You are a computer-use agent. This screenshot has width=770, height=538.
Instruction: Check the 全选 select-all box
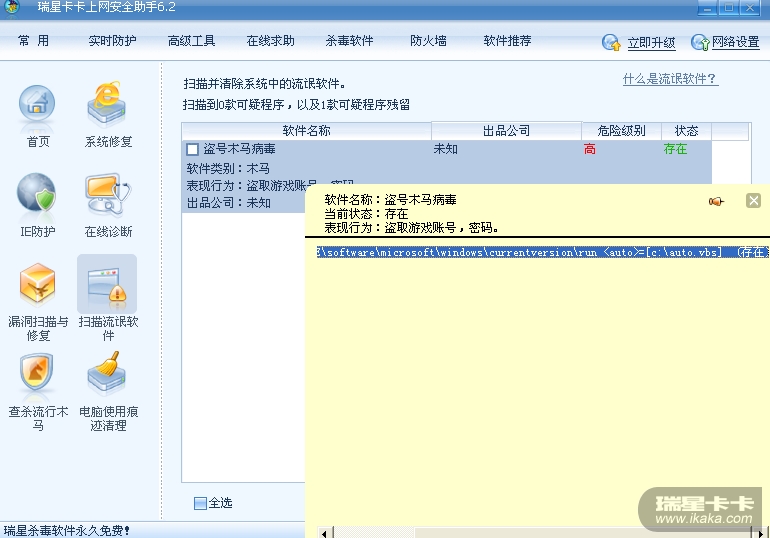click(200, 503)
